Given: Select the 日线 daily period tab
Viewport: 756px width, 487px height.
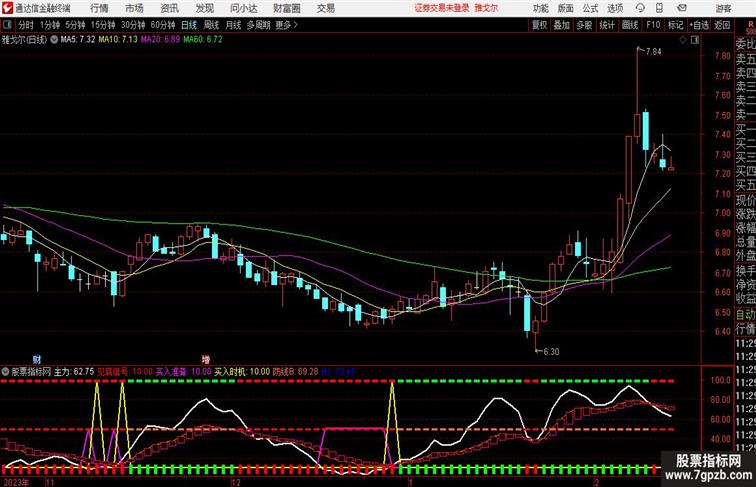Looking at the screenshot, I should tap(189, 25).
